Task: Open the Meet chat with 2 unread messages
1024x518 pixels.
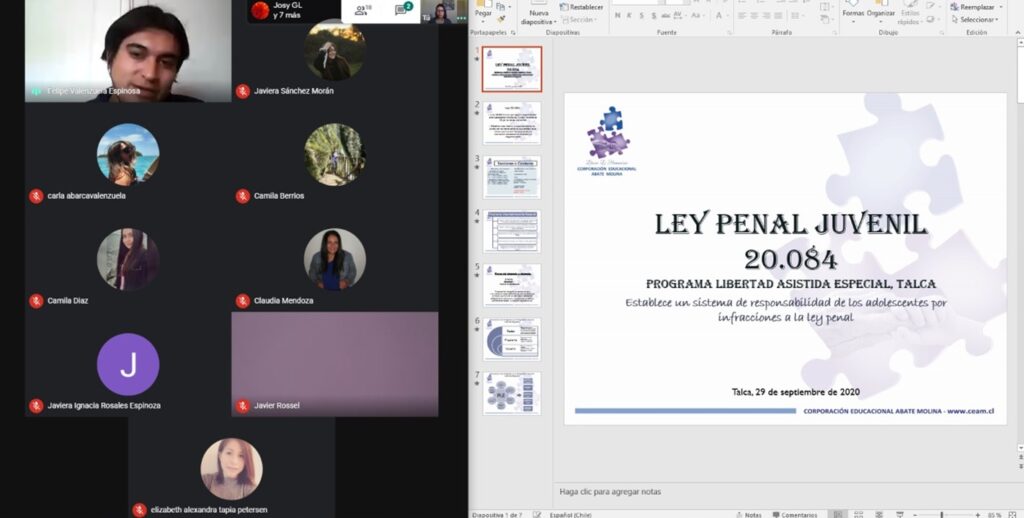Action: pyautogui.click(x=403, y=10)
